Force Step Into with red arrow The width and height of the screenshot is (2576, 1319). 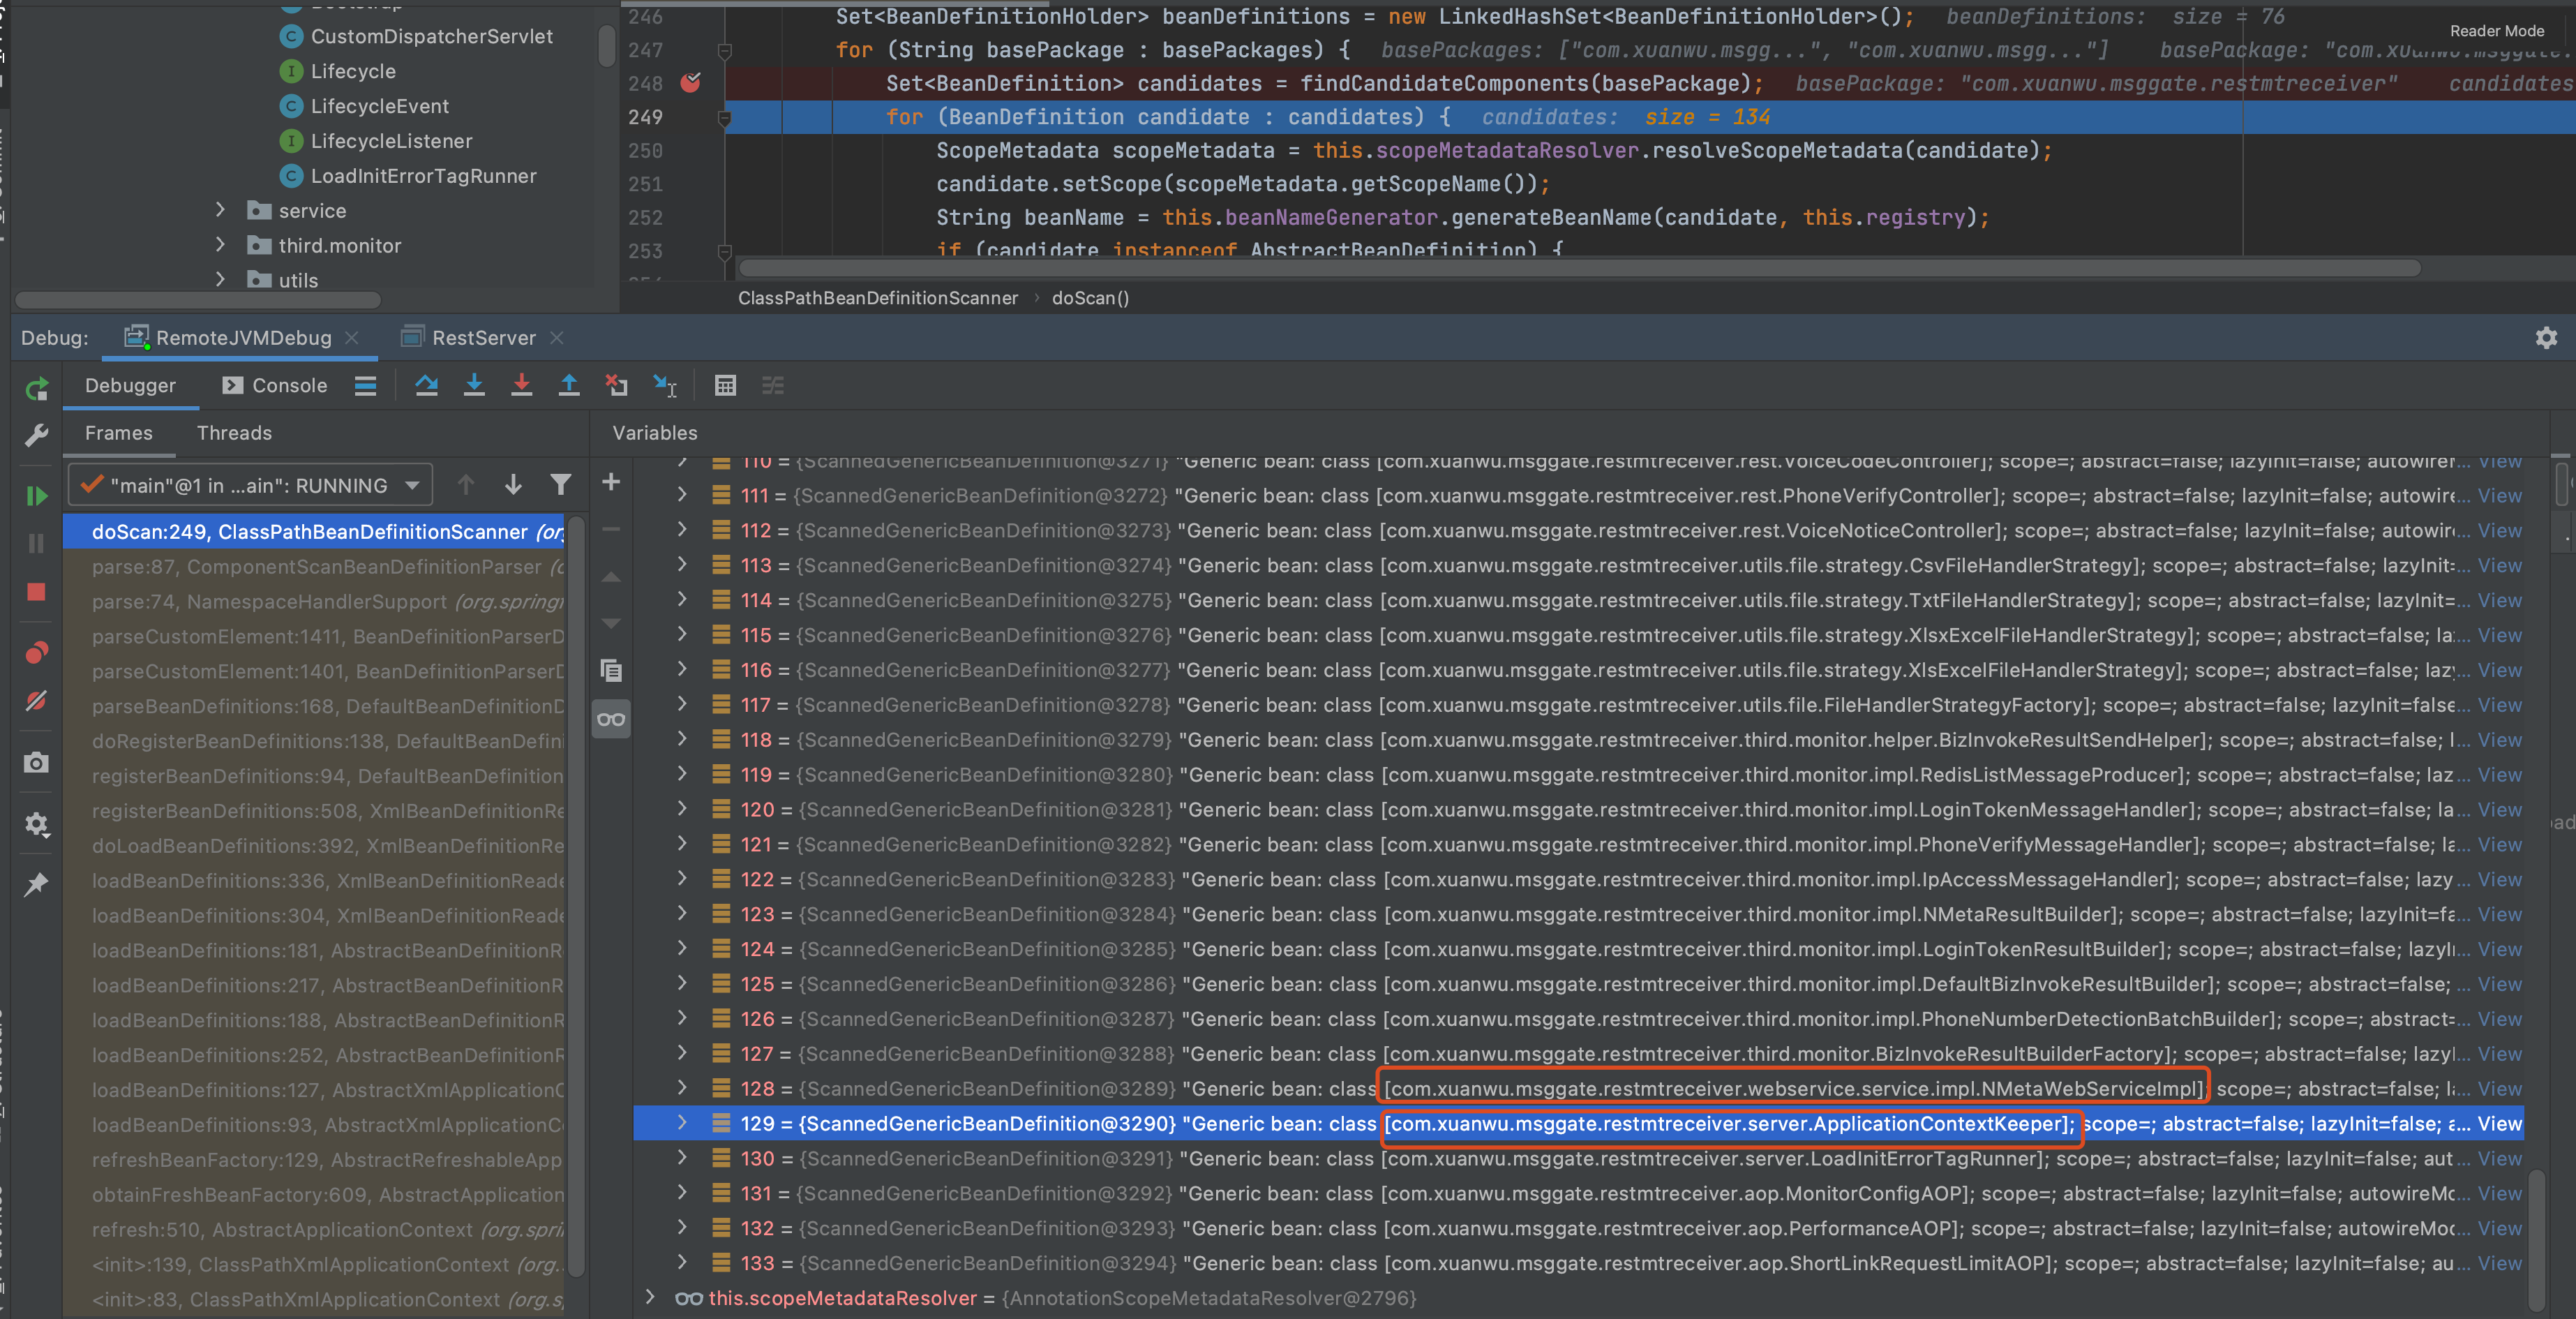tap(521, 385)
